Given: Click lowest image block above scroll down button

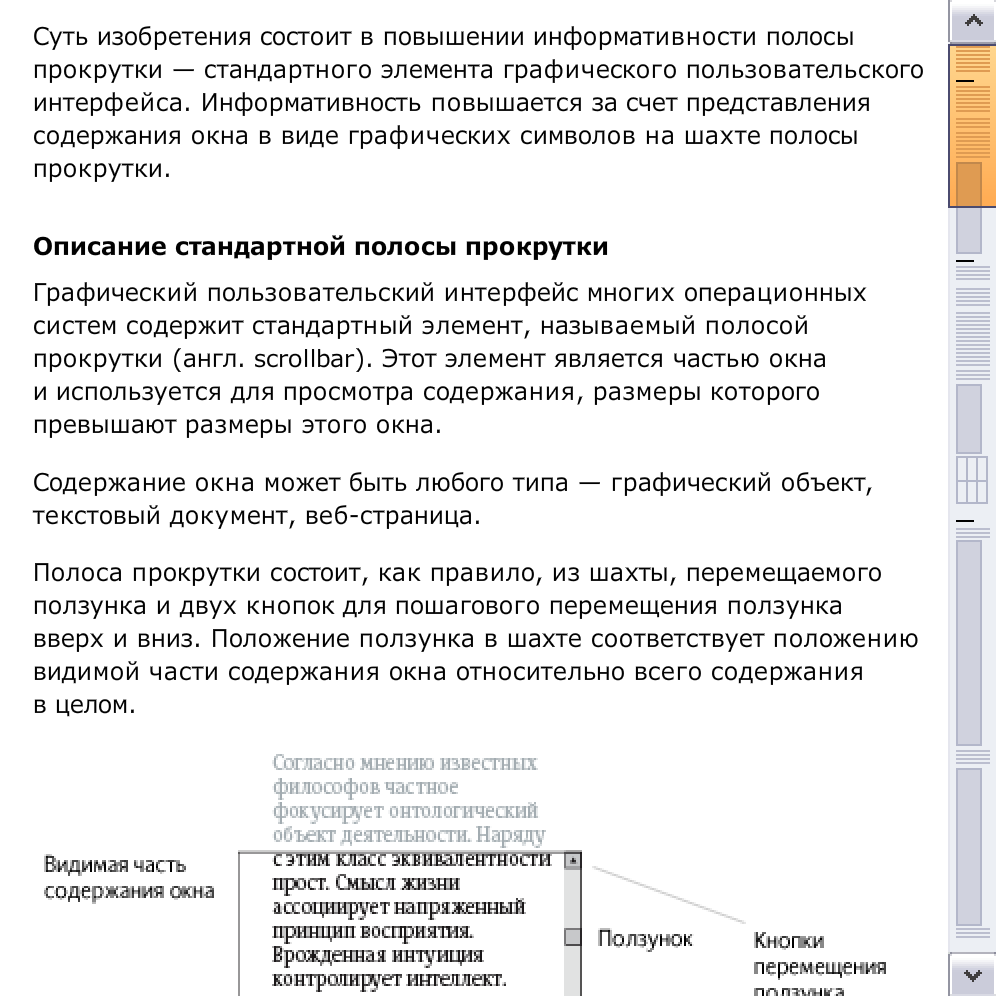Looking at the screenshot, I should 970,846.
